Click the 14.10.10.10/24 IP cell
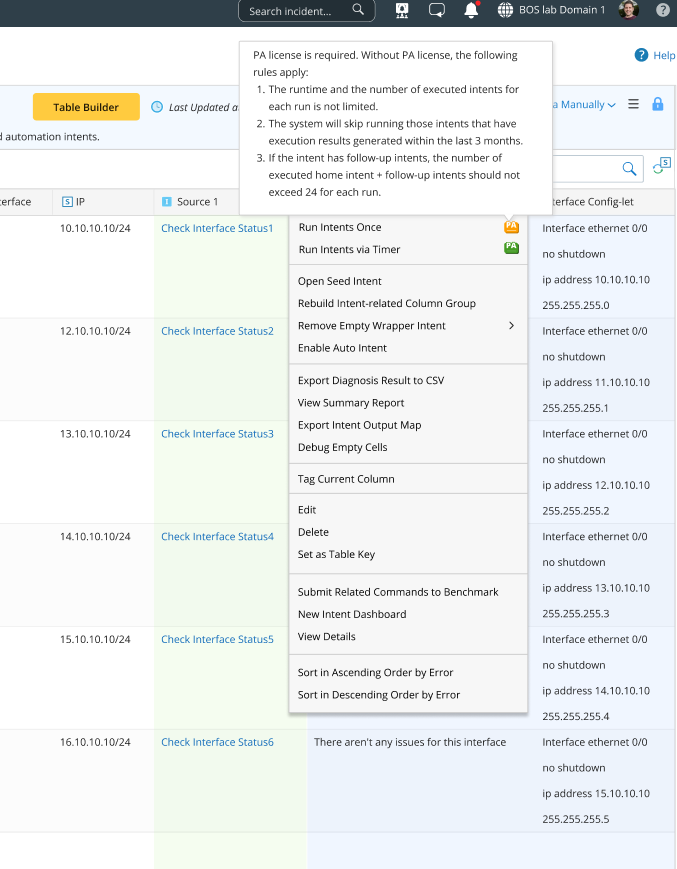This screenshot has height=869, width=677. click(95, 536)
